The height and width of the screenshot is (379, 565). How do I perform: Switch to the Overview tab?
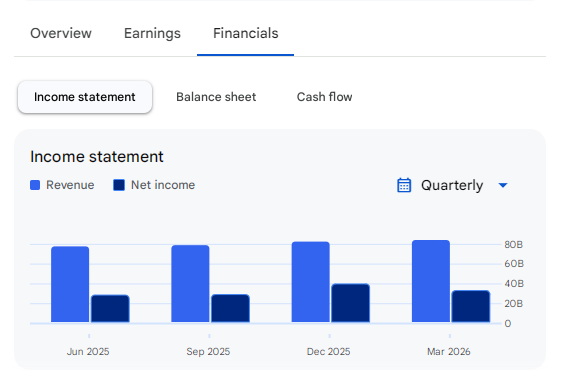pos(61,33)
